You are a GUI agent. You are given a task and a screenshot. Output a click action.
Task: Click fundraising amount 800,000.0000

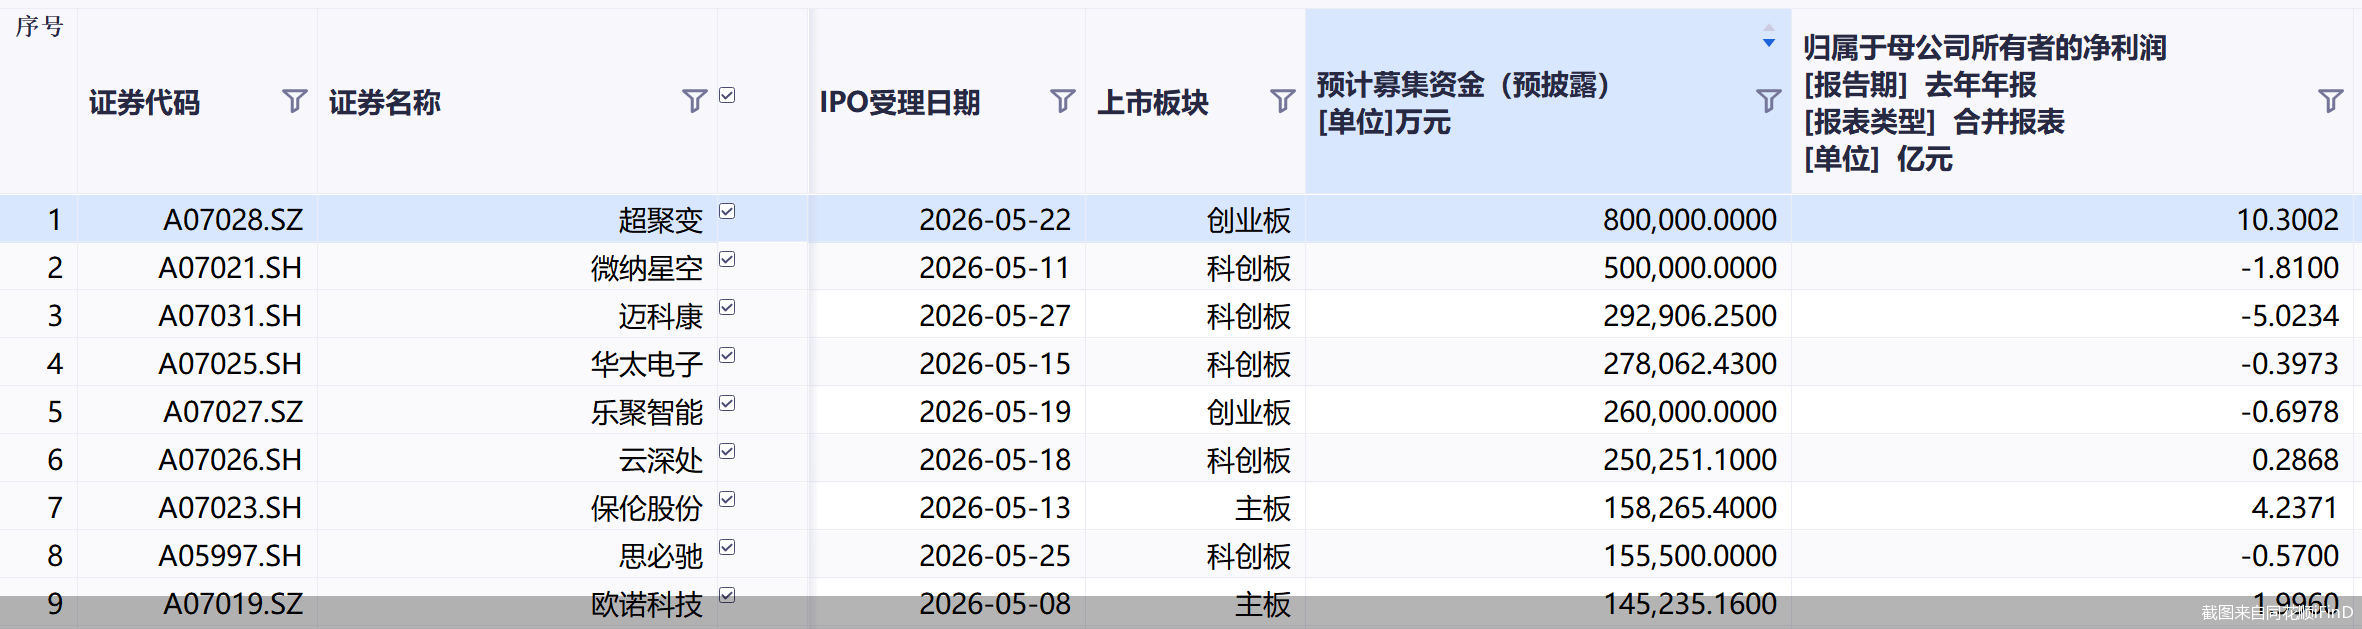[x=1690, y=219]
